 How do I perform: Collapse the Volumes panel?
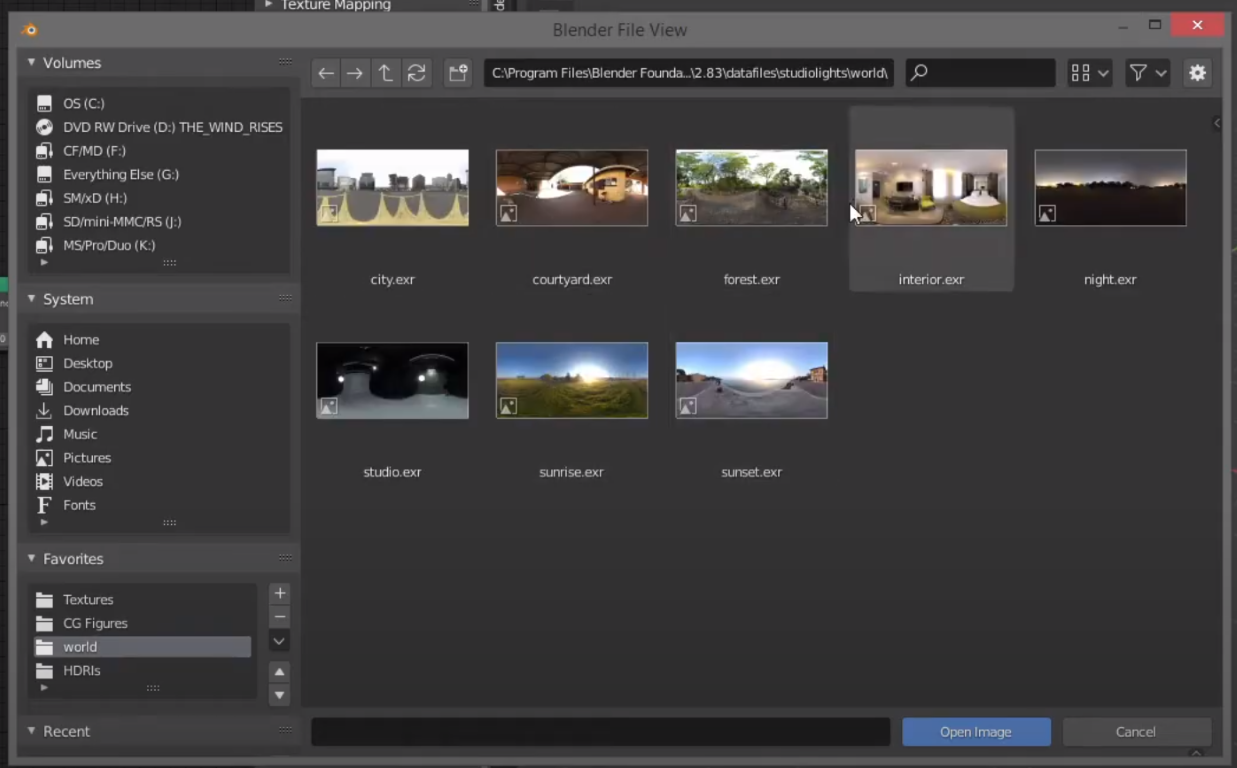[x=31, y=62]
